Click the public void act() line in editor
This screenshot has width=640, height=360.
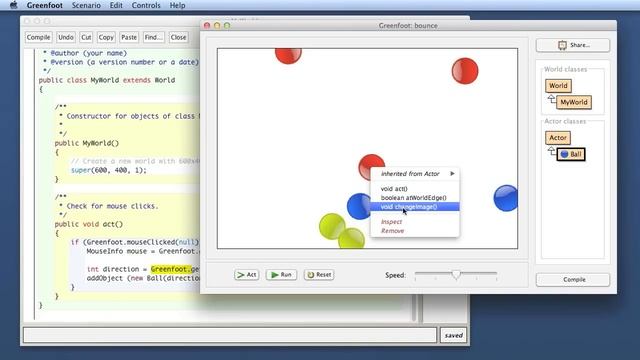(89, 224)
